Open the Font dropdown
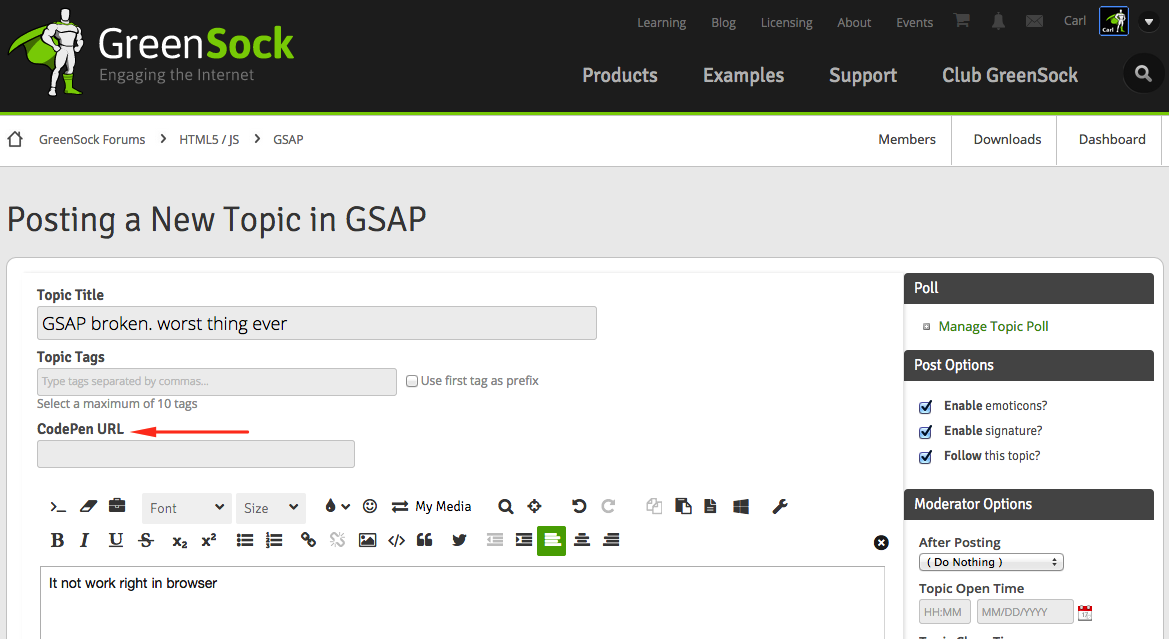The image size is (1169, 639). tap(186, 508)
